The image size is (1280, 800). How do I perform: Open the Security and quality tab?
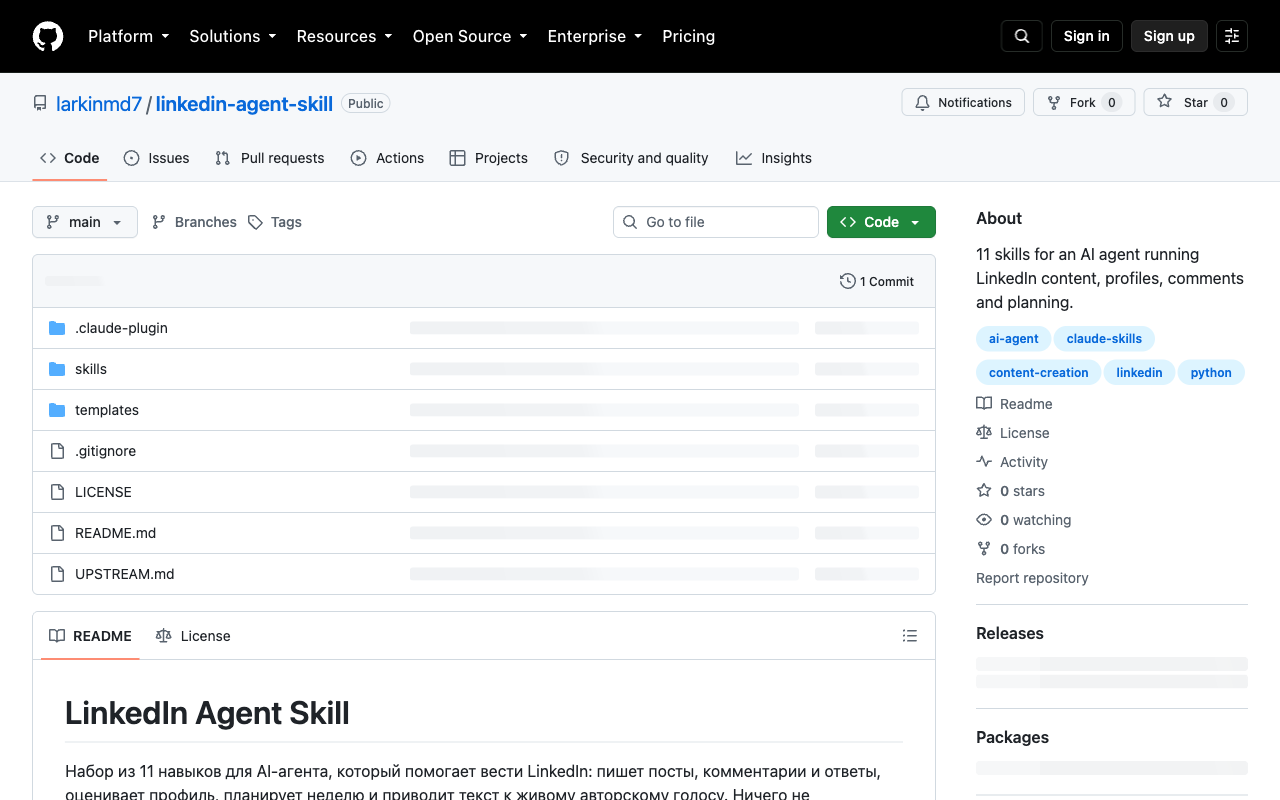coord(631,158)
